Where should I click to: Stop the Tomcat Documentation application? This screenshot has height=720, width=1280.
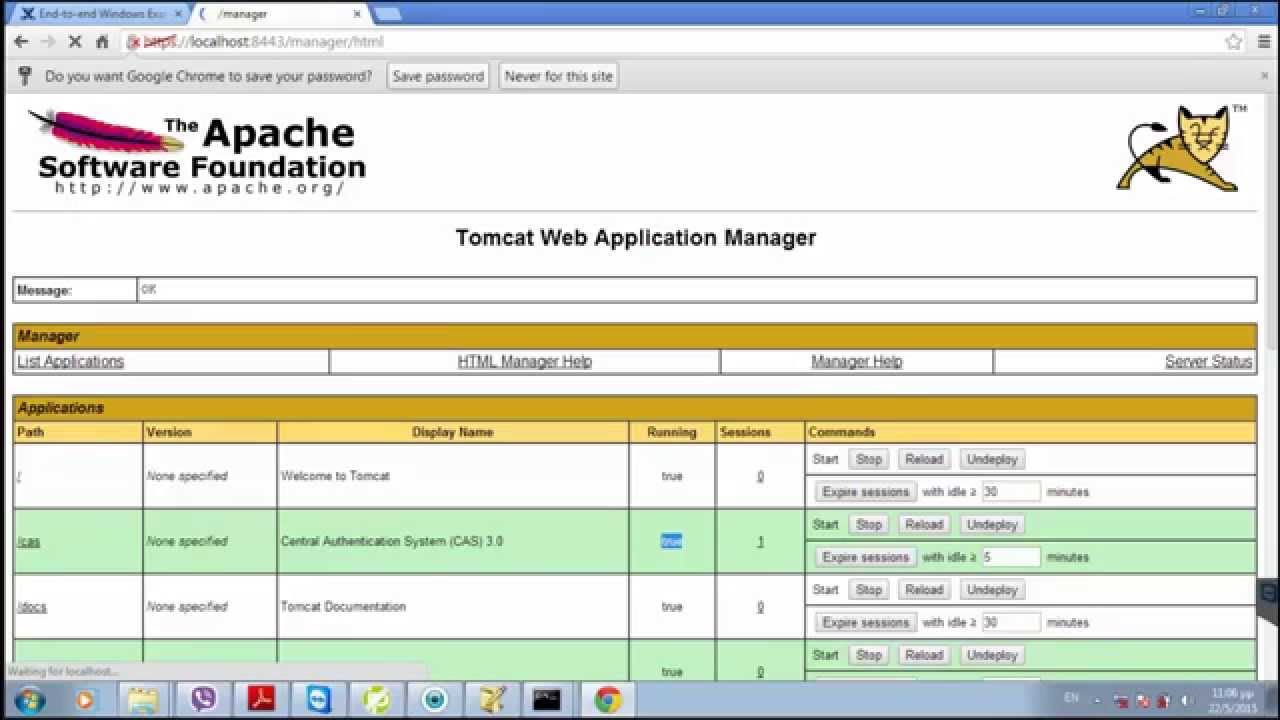pyautogui.click(x=869, y=590)
